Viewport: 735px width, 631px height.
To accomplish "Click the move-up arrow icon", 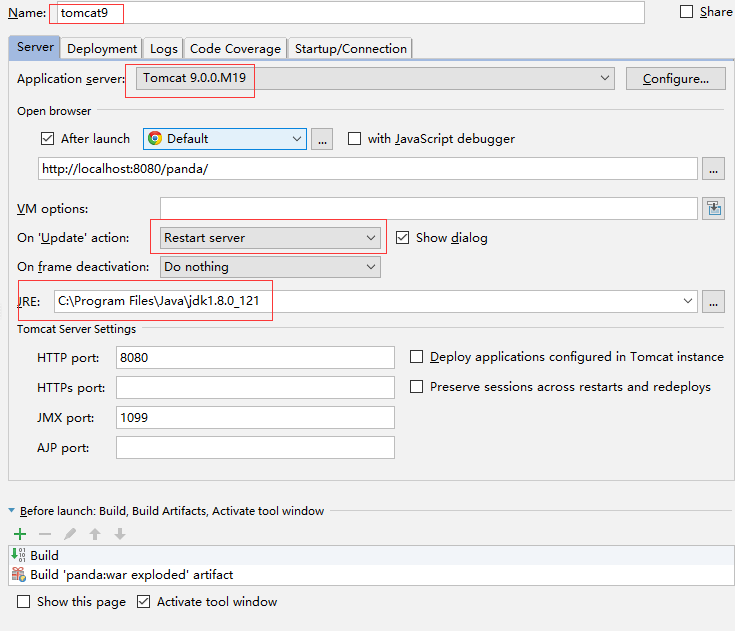I will [95, 534].
